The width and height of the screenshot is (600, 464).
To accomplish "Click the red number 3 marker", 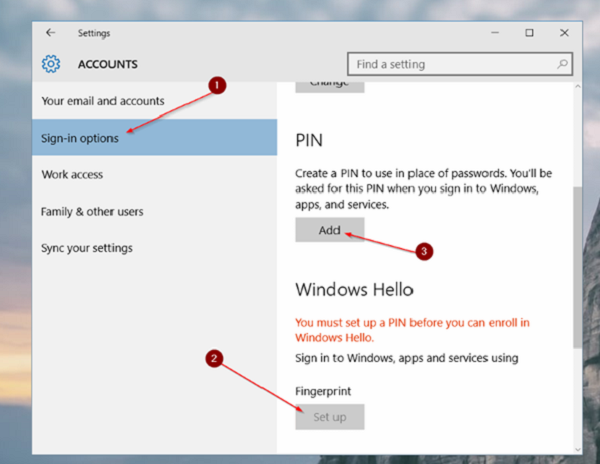I will pos(424,252).
